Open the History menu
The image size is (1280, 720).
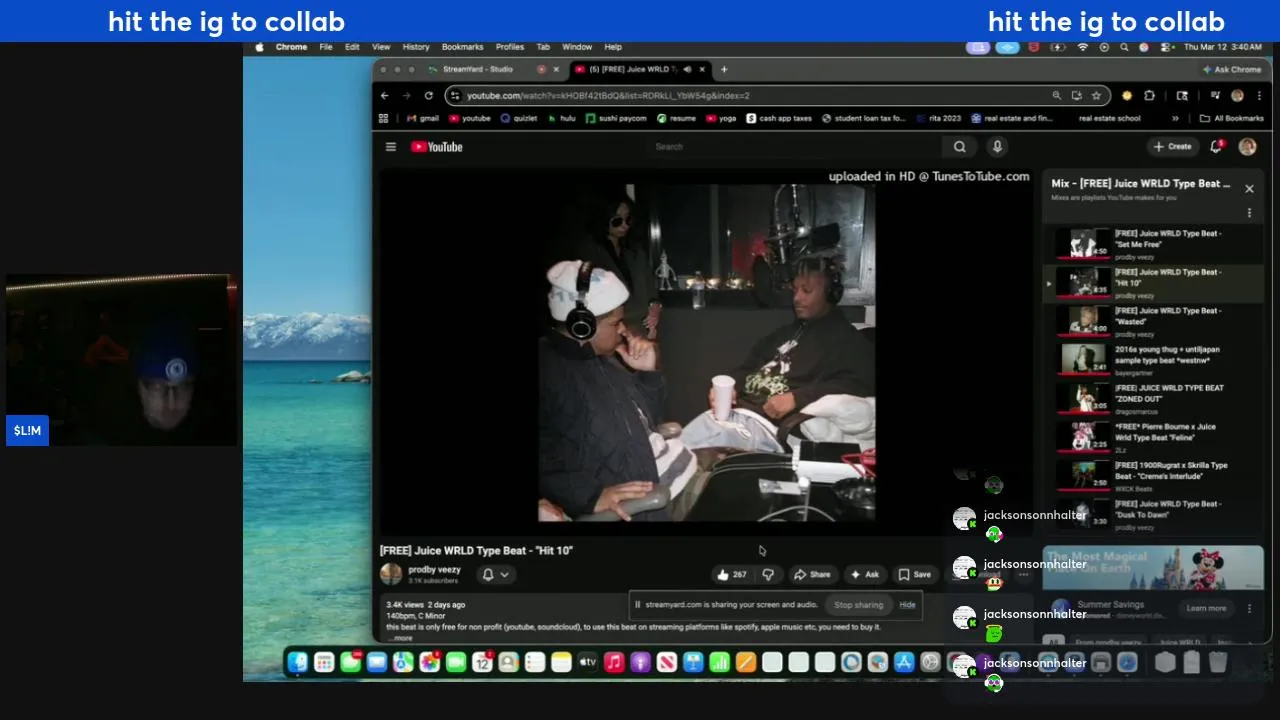point(416,47)
